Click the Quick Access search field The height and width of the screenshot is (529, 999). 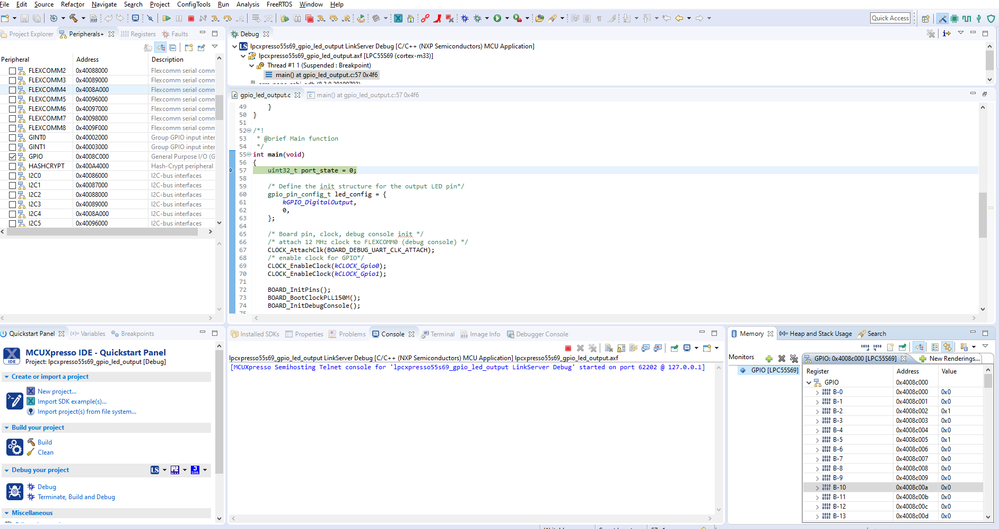[890, 18]
